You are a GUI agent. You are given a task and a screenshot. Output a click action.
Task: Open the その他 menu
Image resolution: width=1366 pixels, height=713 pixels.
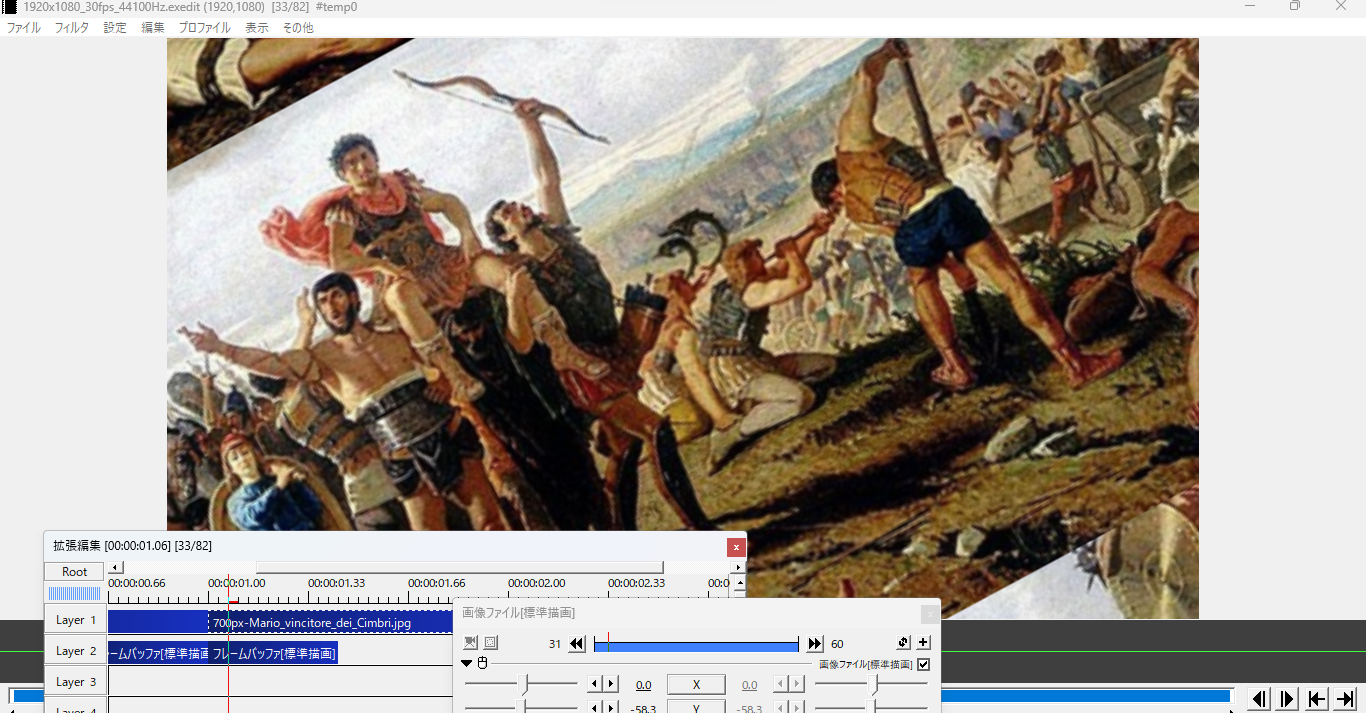(298, 28)
